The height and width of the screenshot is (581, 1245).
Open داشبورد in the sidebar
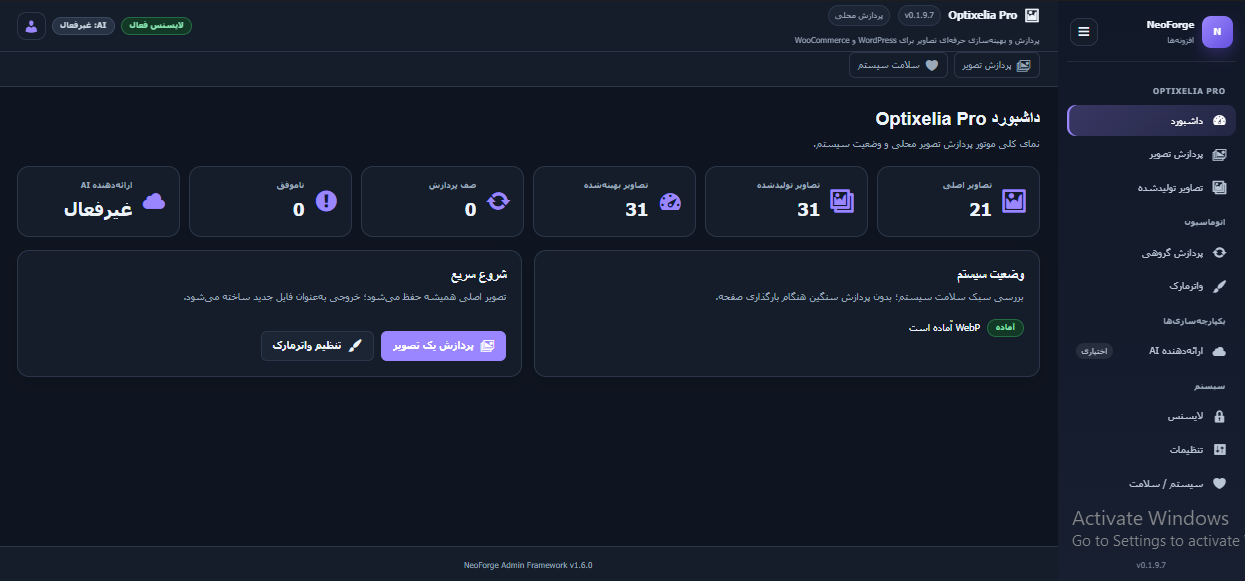1152,121
